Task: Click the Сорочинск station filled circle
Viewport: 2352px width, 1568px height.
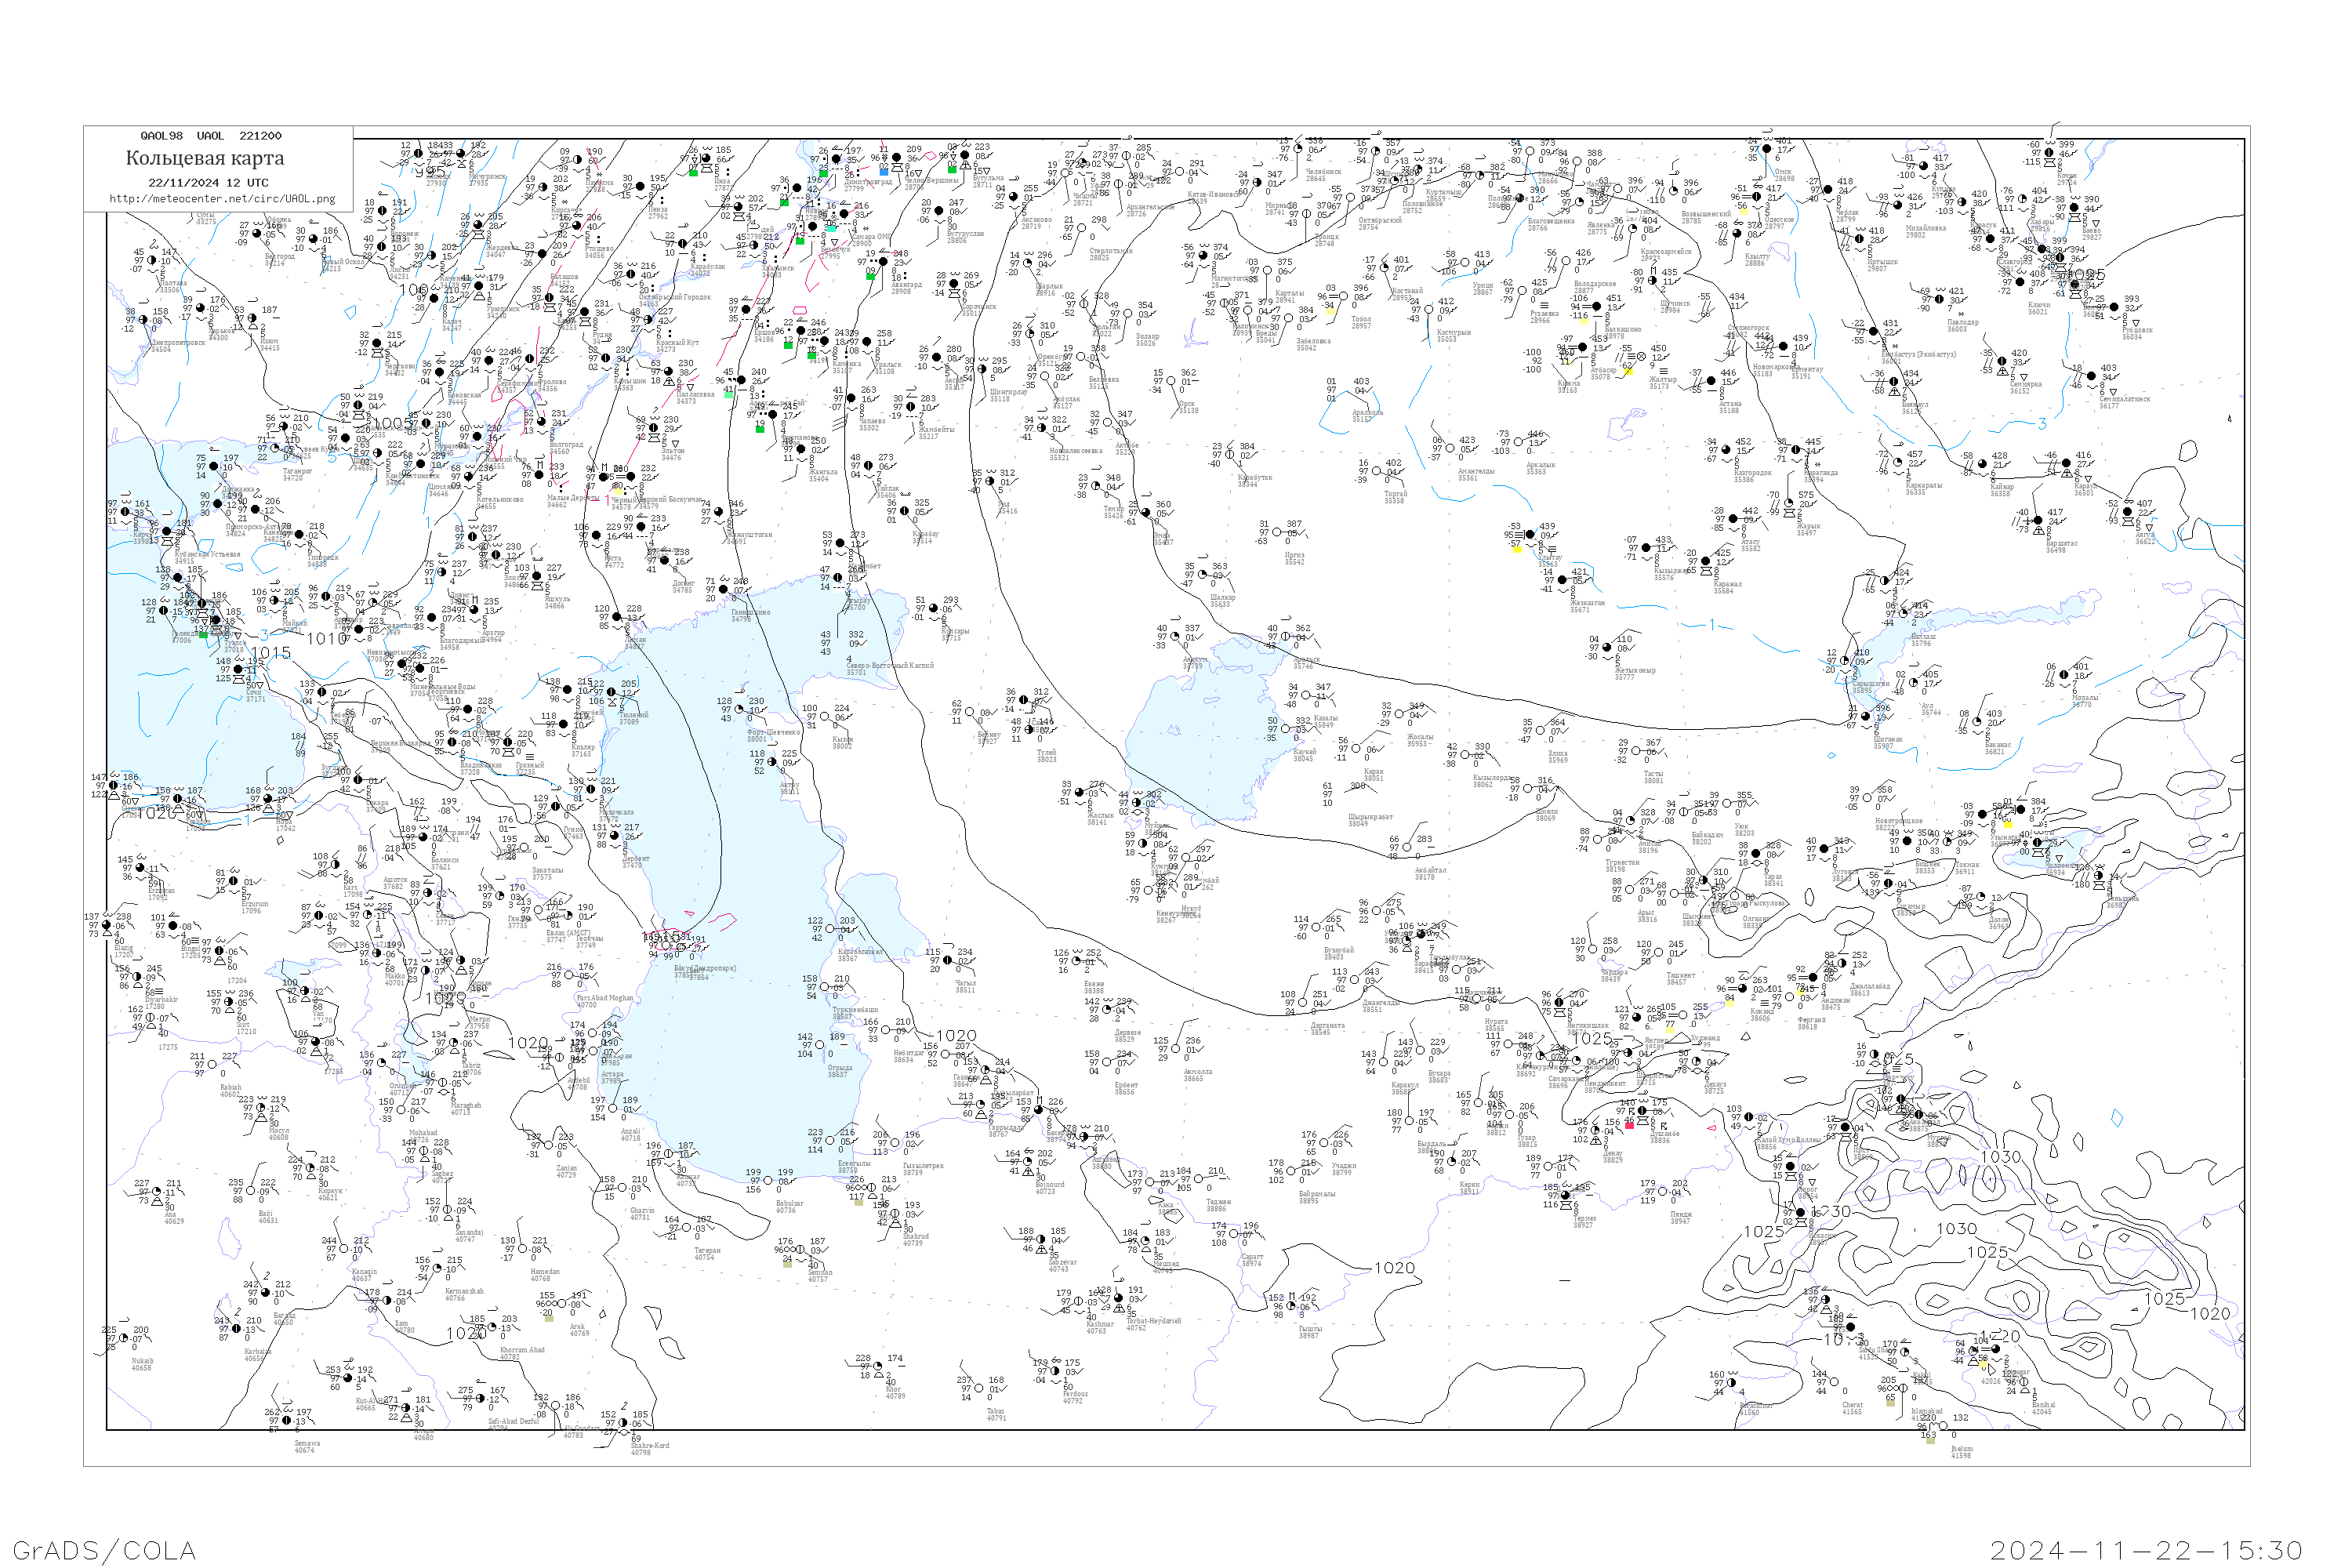Action: [x=953, y=284]
